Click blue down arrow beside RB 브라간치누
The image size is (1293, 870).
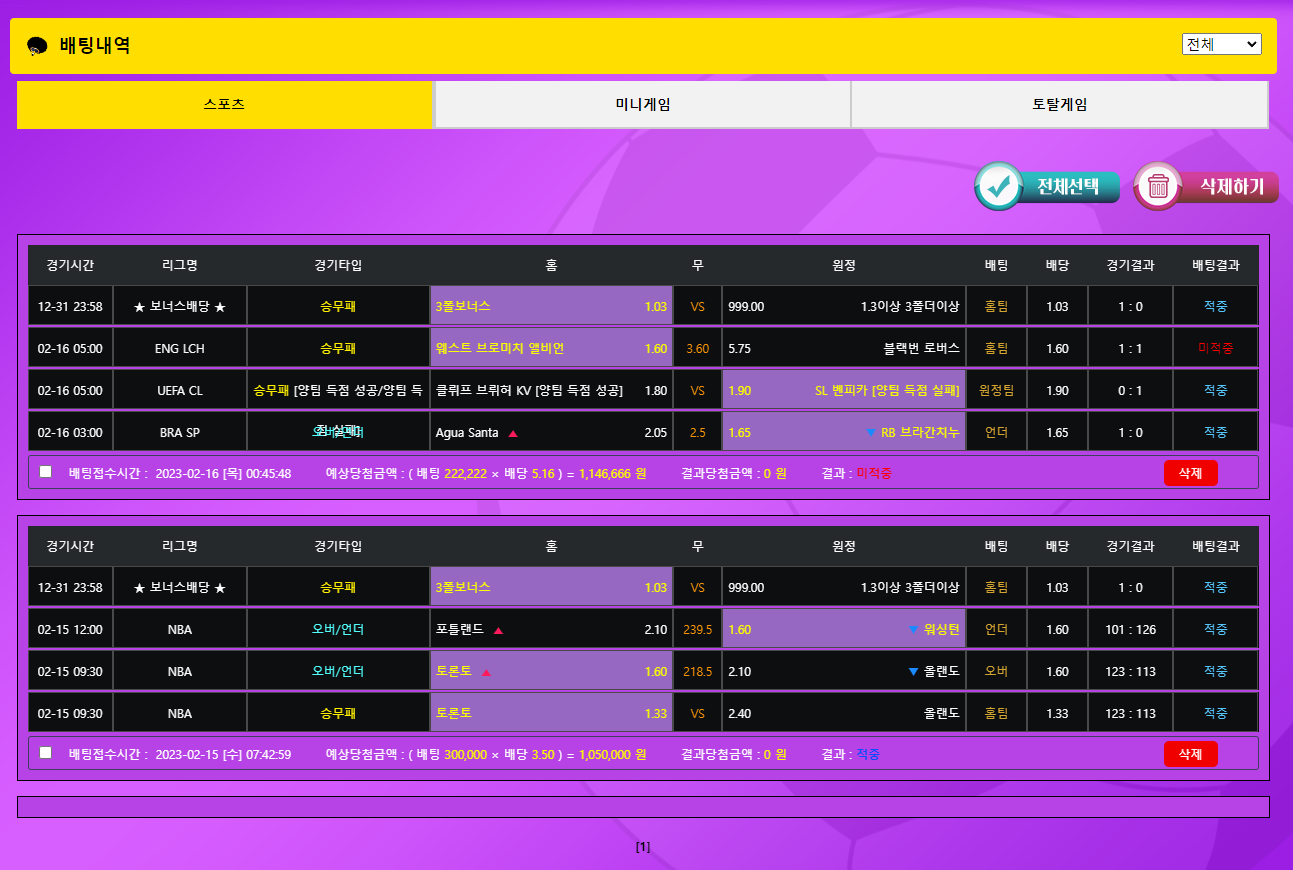point(871,433)
